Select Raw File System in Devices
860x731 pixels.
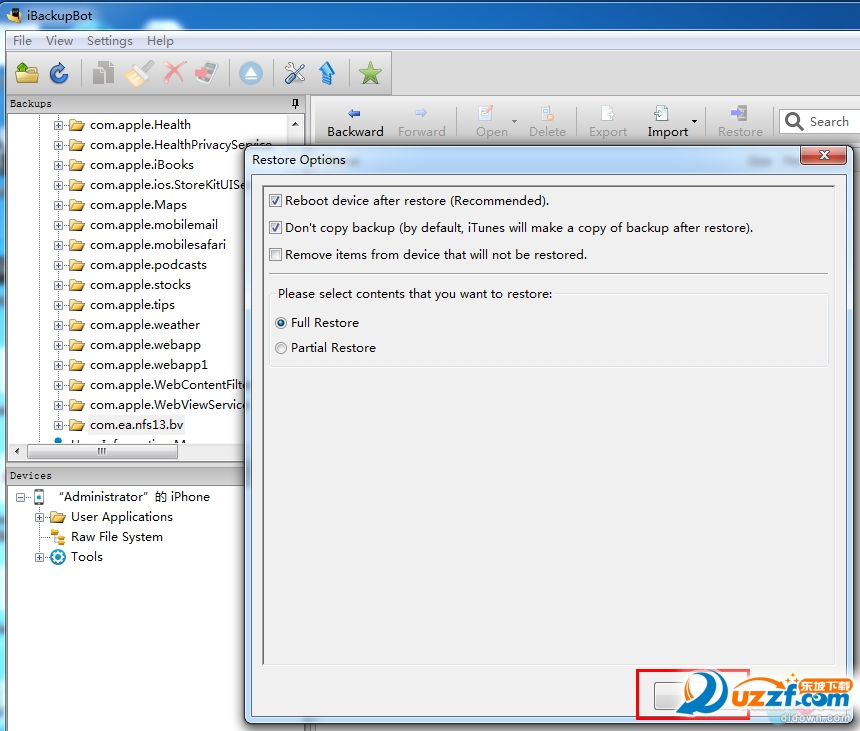pyautogui.click(x=116, y=537)
